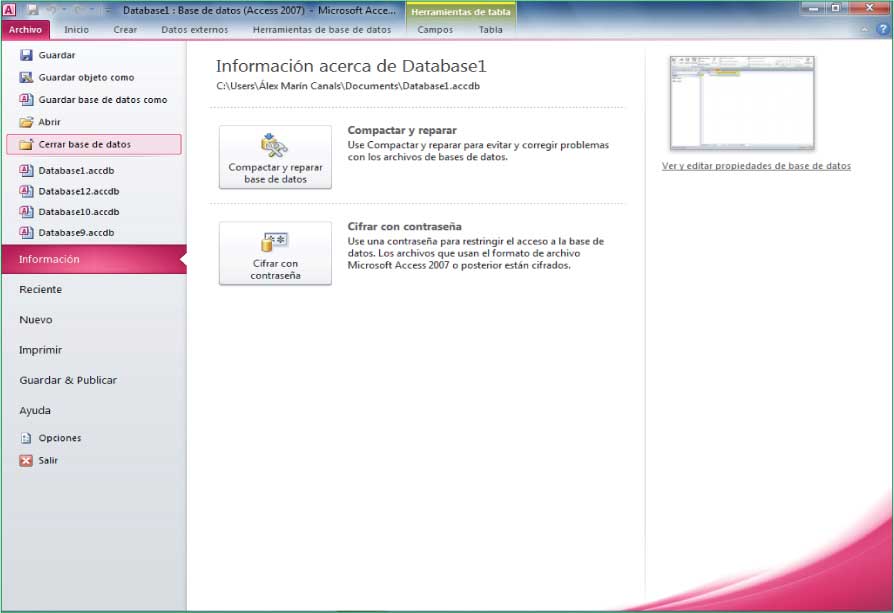The width and height of the screenshot is (894, 613).
Task: Open recent file Database12.accdb
Action: click(70, 191)
